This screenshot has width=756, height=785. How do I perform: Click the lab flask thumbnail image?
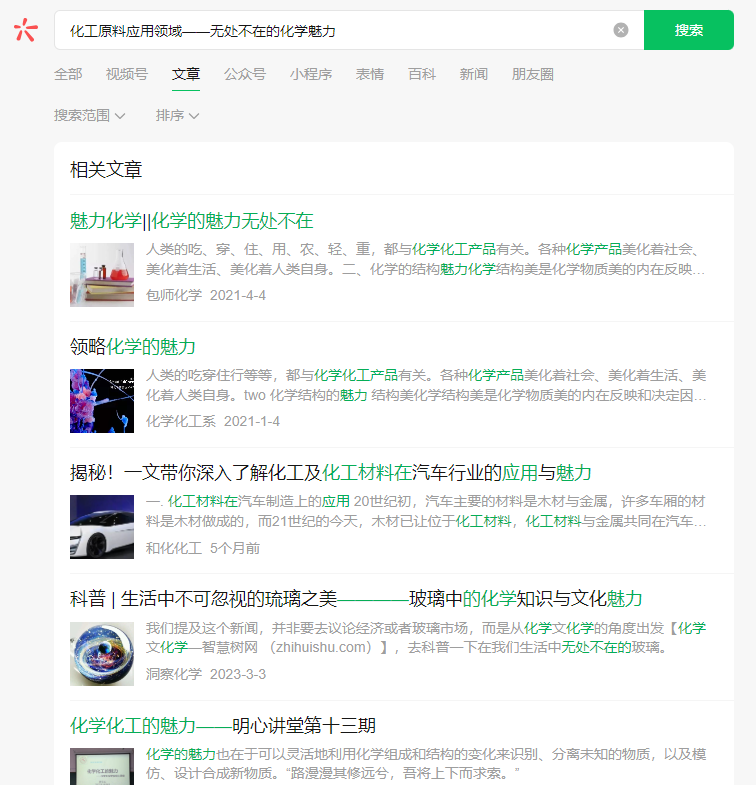pos(102,275)
